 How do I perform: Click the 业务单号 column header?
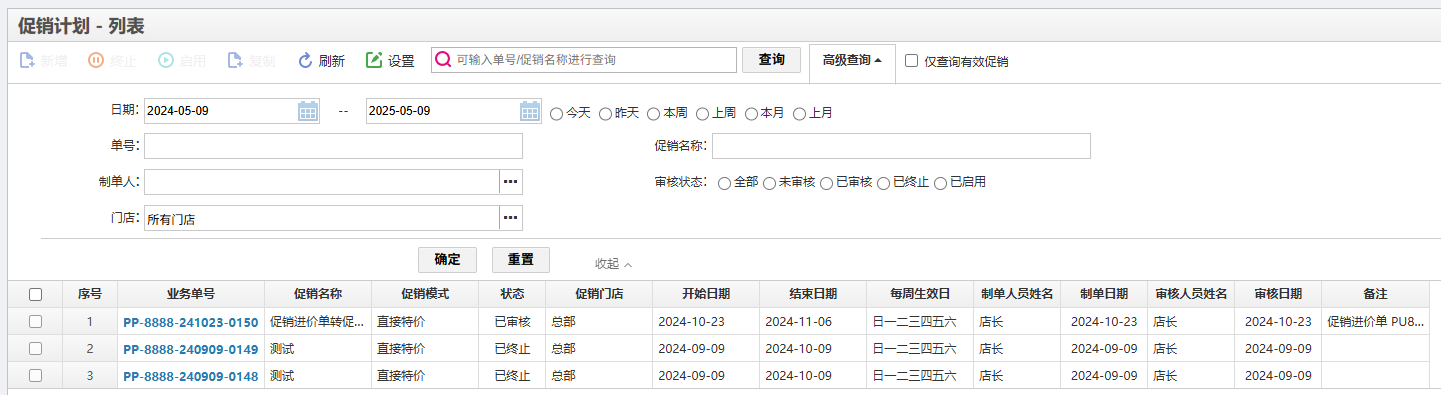tap(191, 294)
